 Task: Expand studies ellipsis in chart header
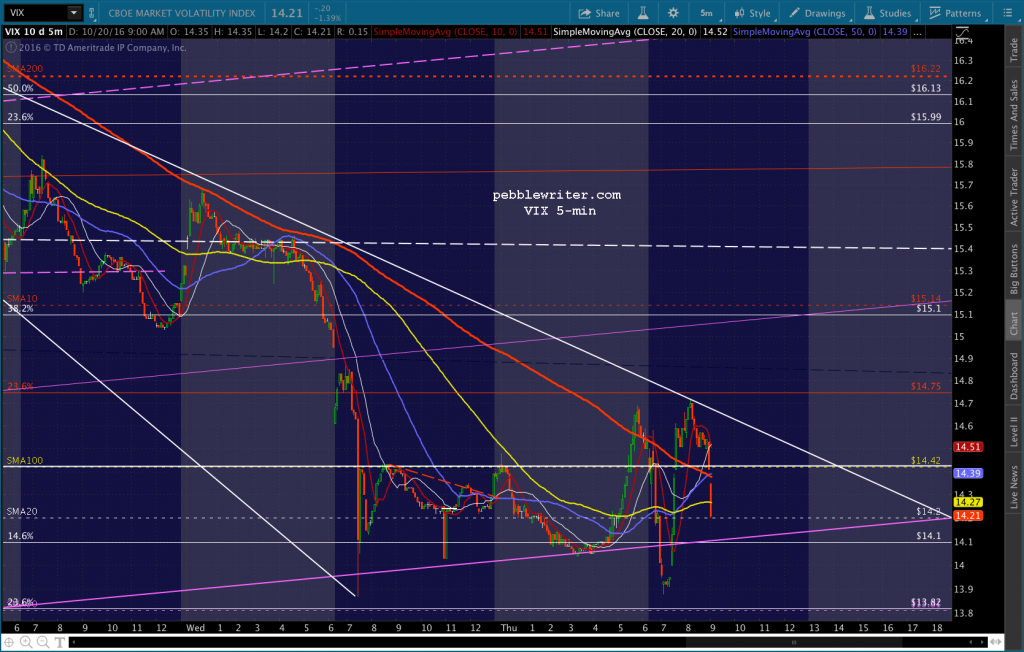coord(917,32)
